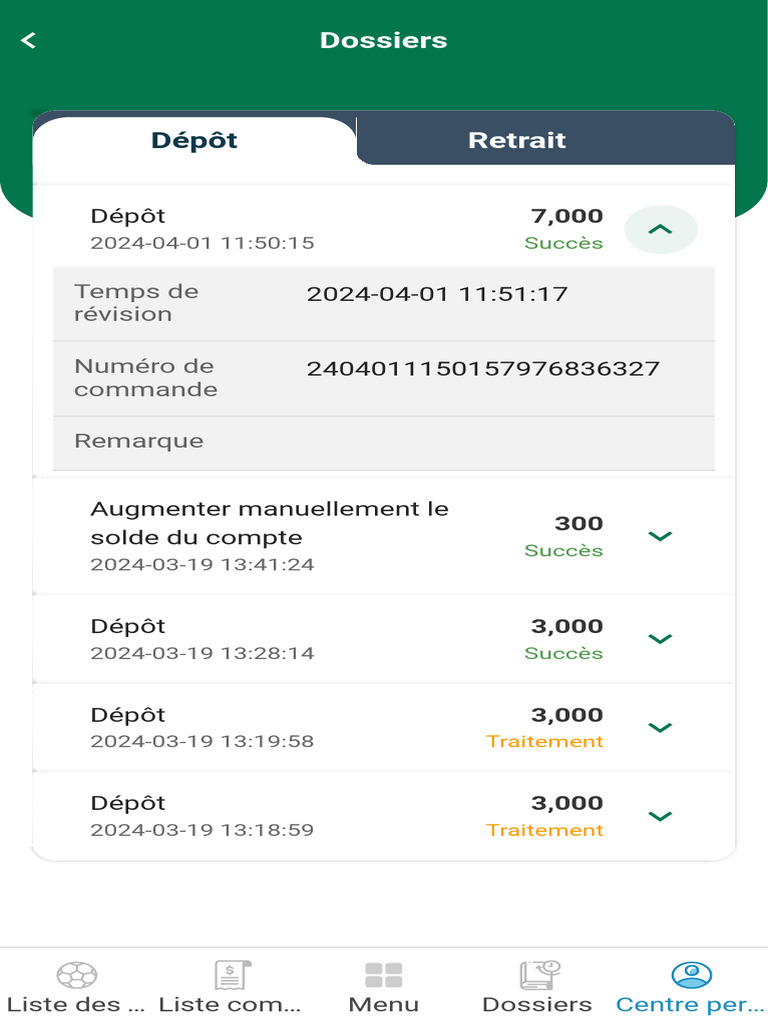
Task: Open the order list receipt icon
Action: [x=231, y=974]
